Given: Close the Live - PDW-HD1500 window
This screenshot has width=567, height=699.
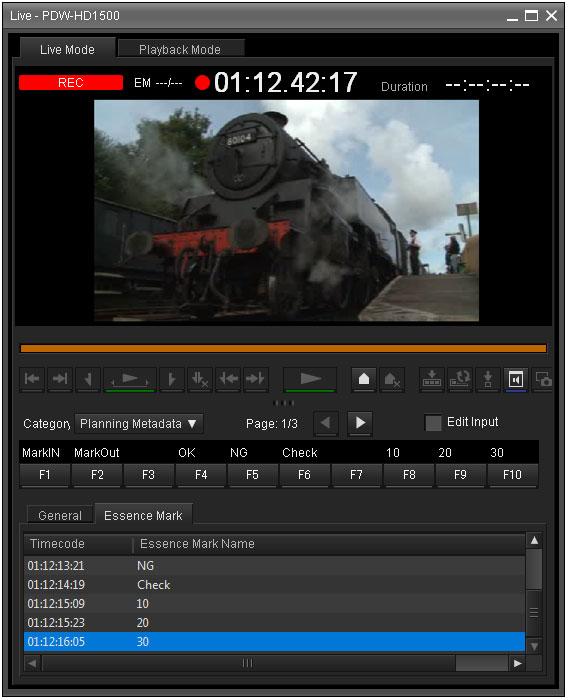Looking at the screenshot, I should [551, 16].
